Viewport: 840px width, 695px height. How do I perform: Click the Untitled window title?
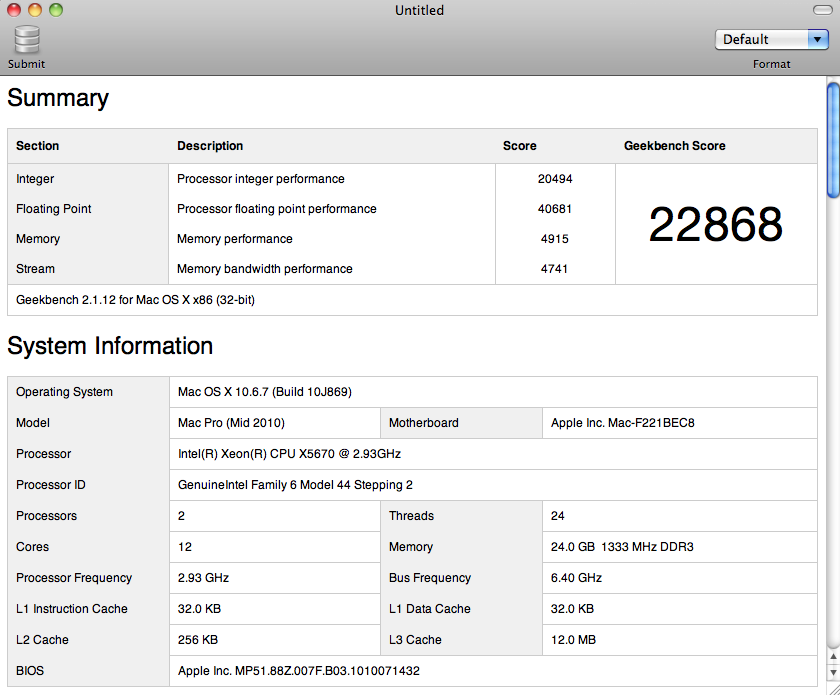click(x=419, y=10)
